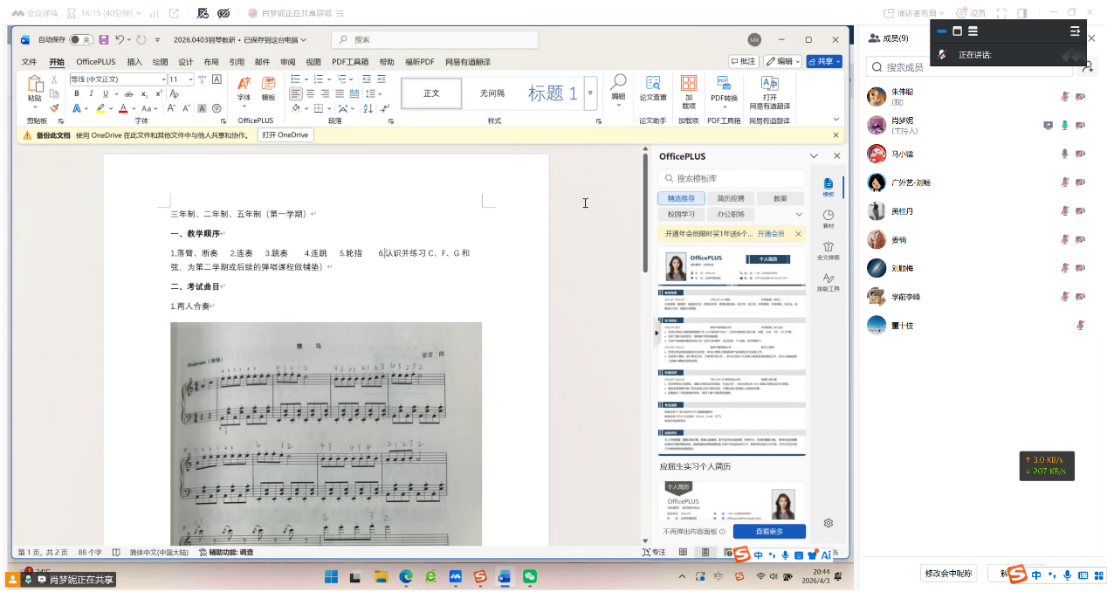Click the 全文降重 sidebar icon
This screenshot has height=592, width=1108.
(x=828, y=250)
